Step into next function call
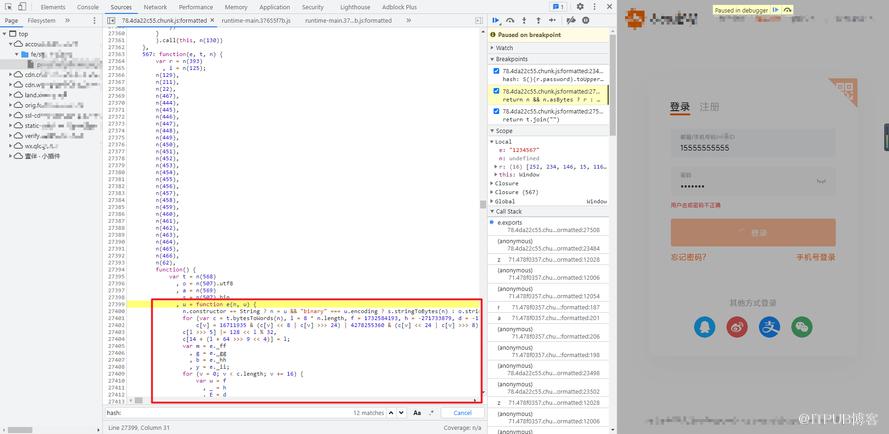 (524, 20)
